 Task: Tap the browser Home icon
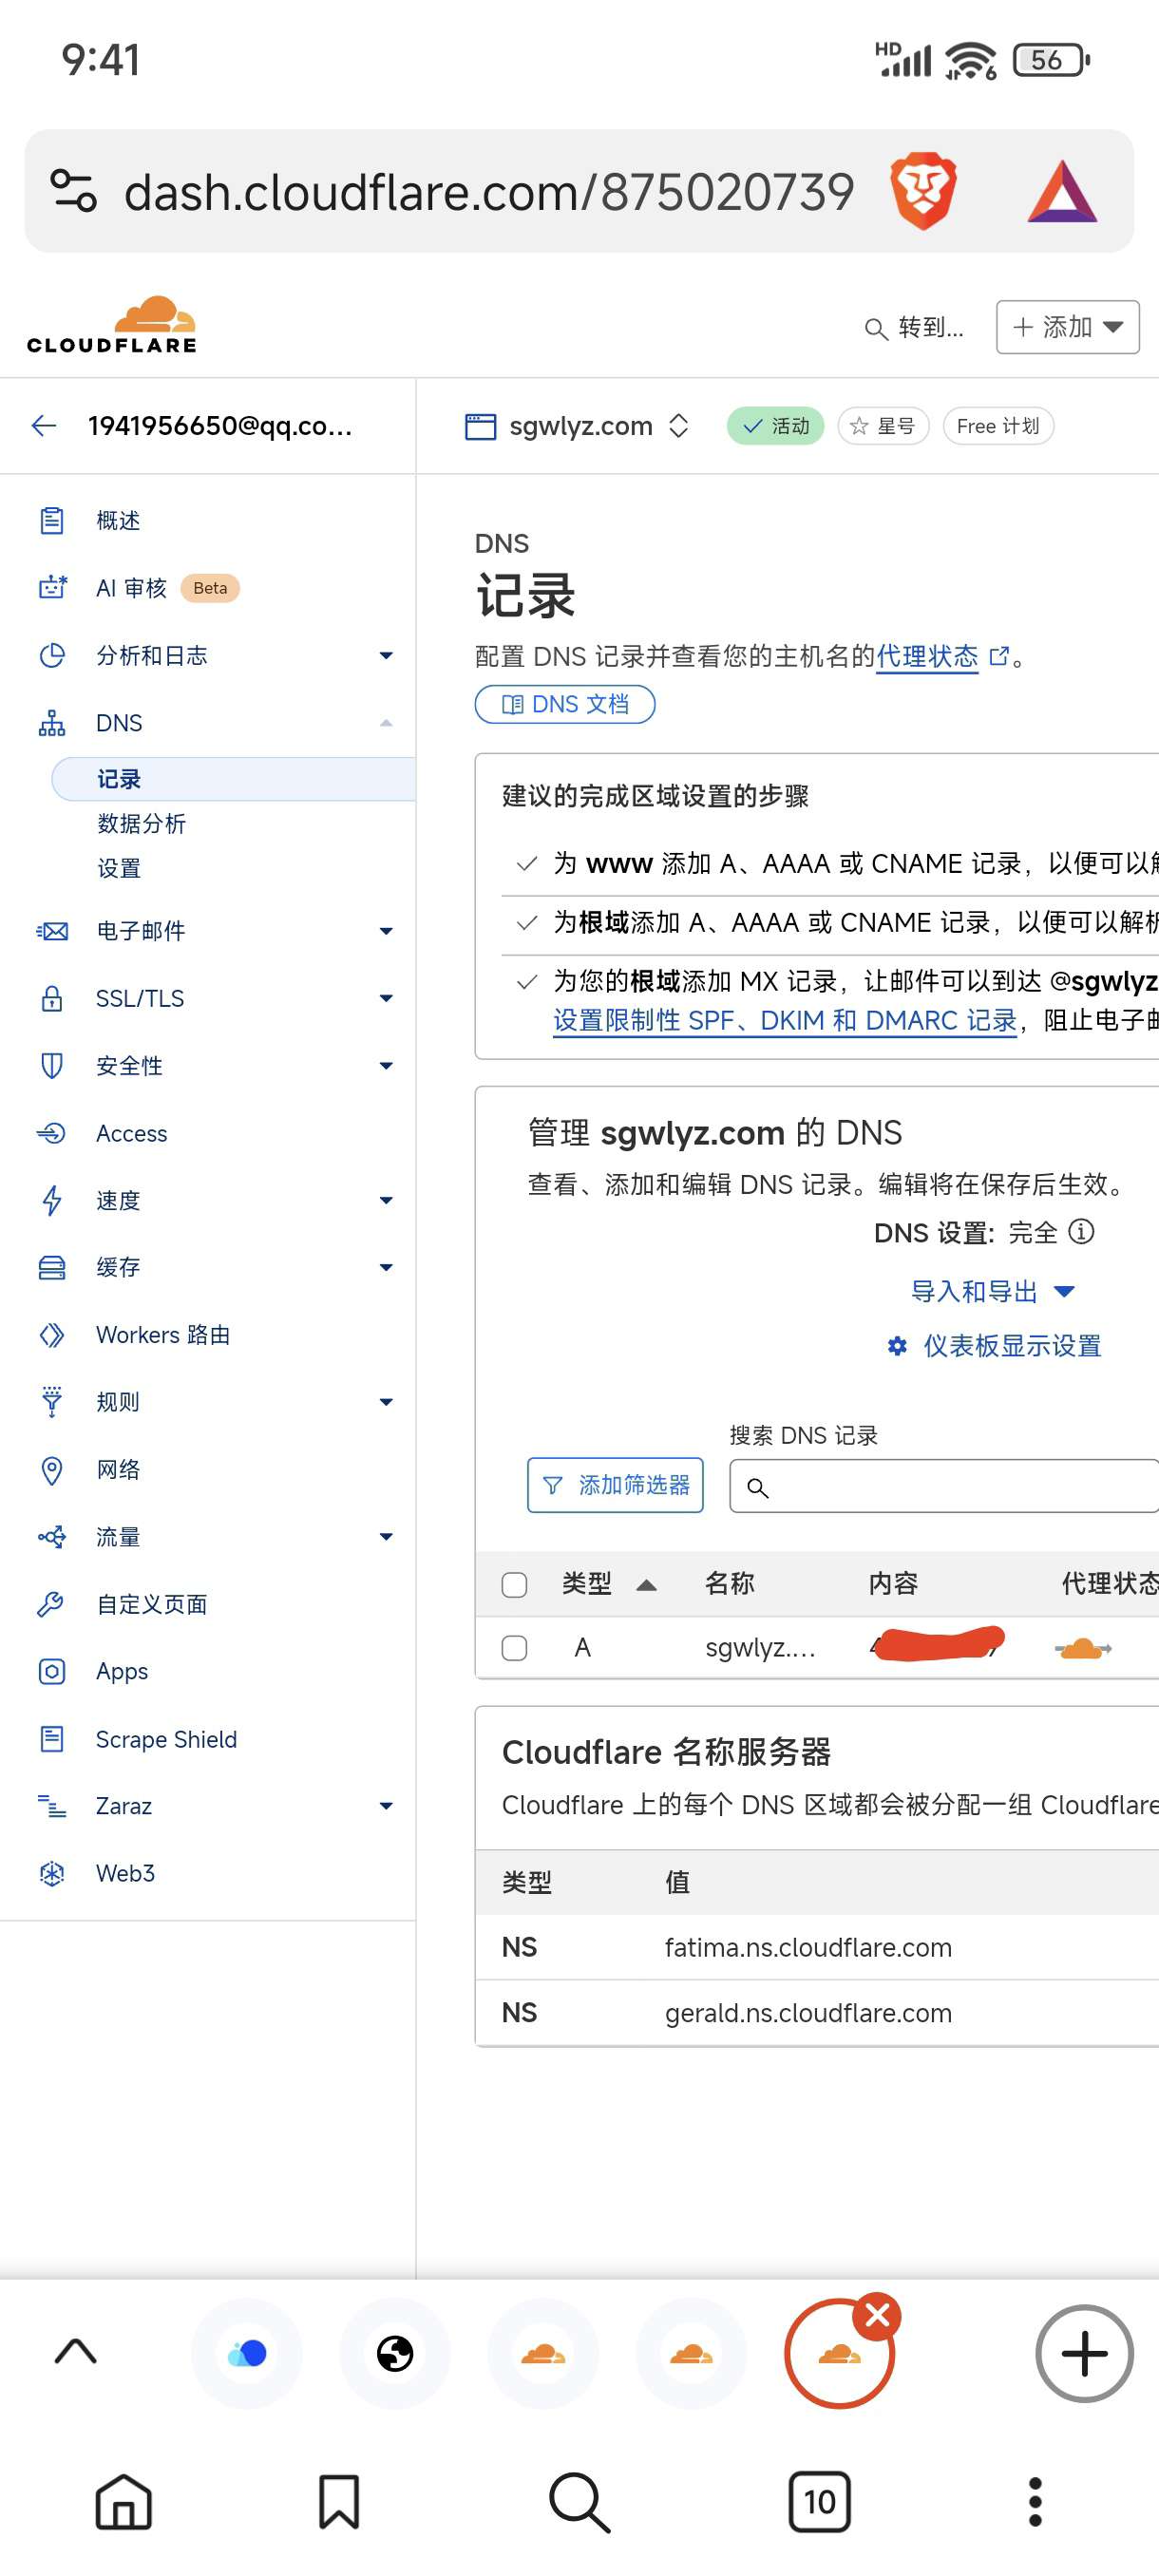[x=123, y=2503]
